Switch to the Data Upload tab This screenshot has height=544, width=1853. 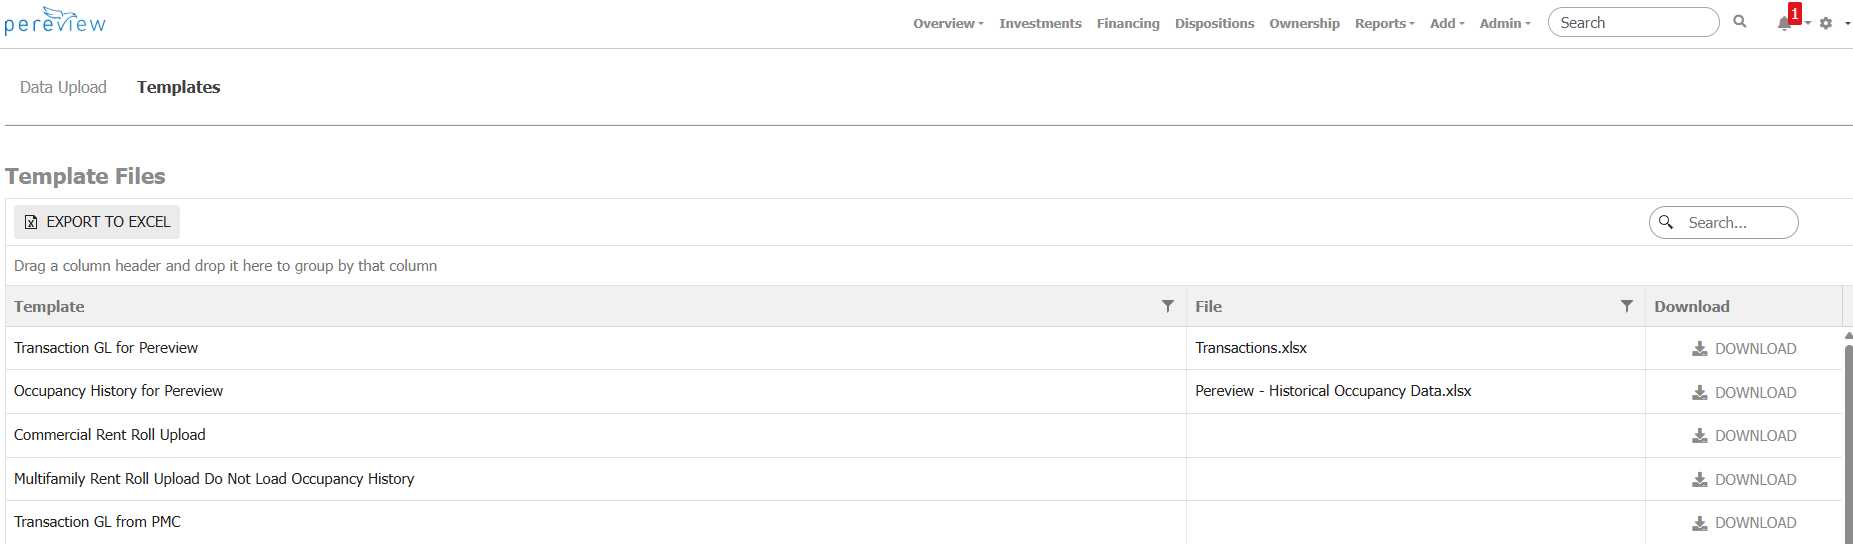[63, 87]
